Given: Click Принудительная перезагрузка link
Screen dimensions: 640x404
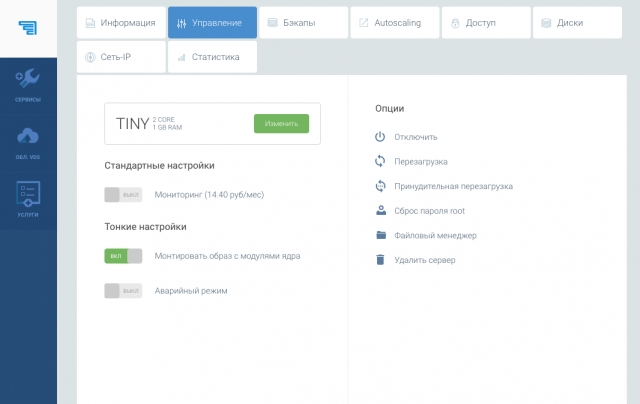Looking at the screenshot, I should tap(453, 186).
